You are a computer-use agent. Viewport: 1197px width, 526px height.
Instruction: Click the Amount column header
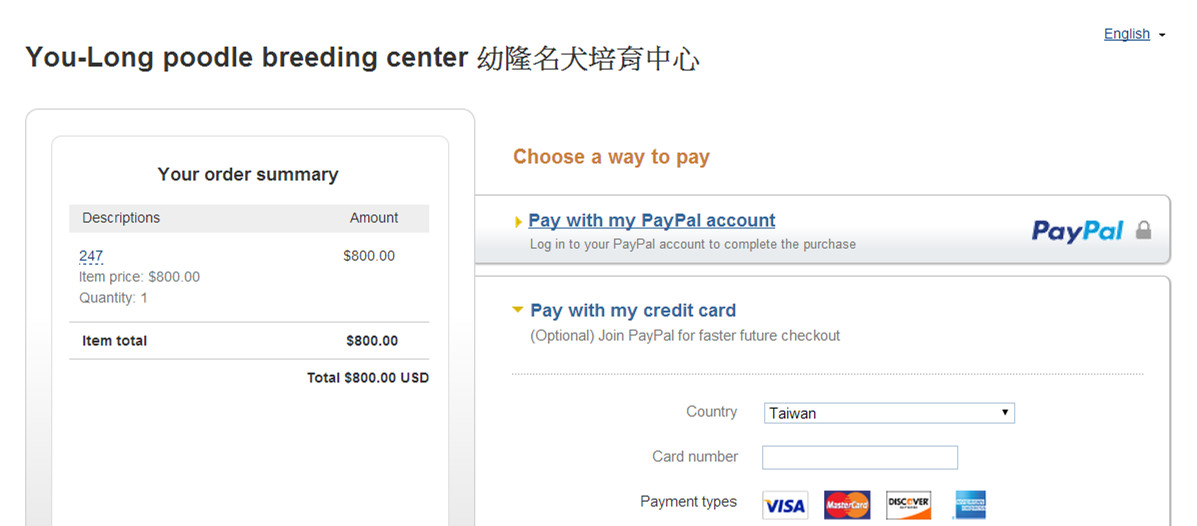374,218
